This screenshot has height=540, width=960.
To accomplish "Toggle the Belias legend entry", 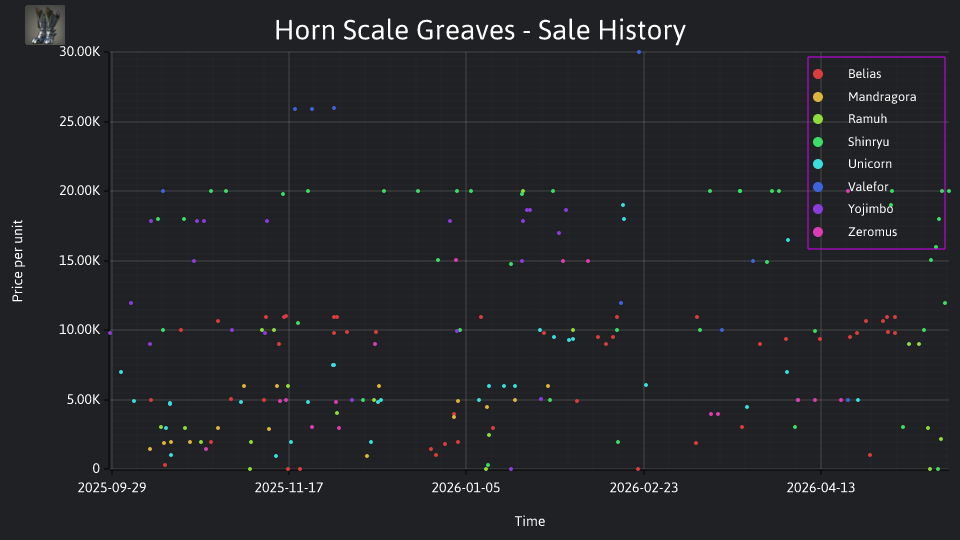I will click(864, 74).
